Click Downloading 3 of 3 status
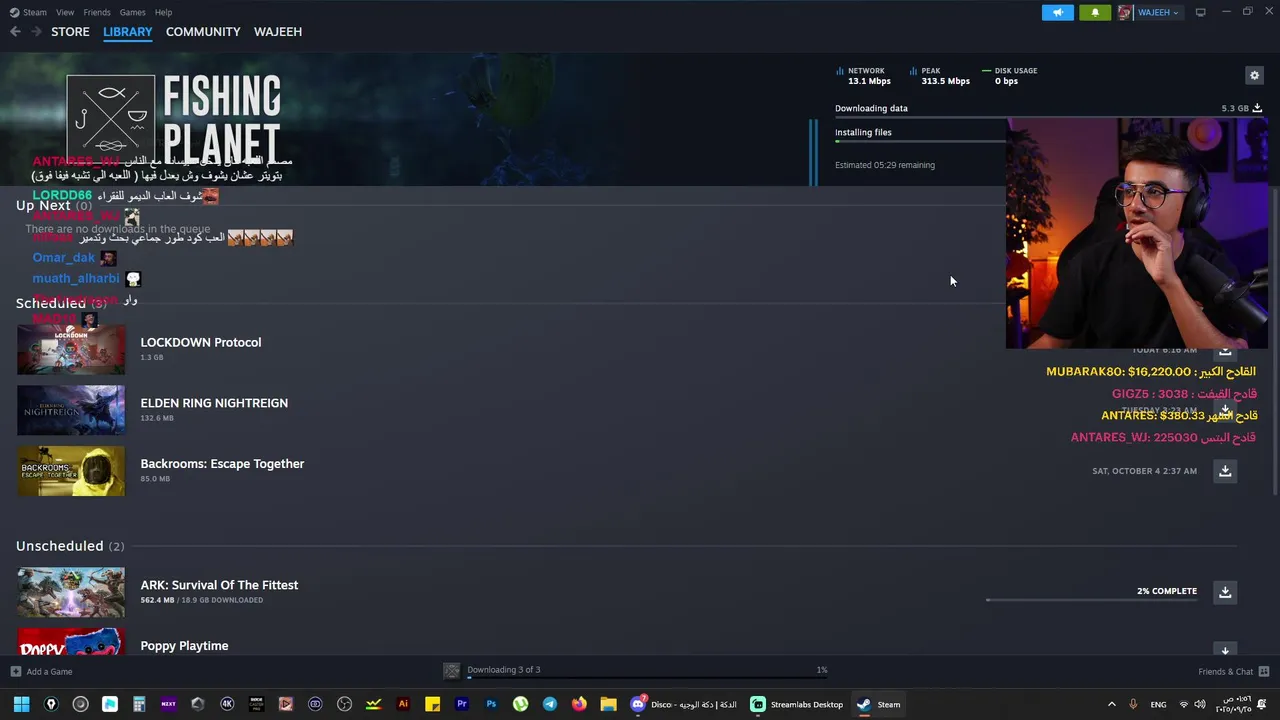Viewport: 1280px width, 720px height. point(503,670)
